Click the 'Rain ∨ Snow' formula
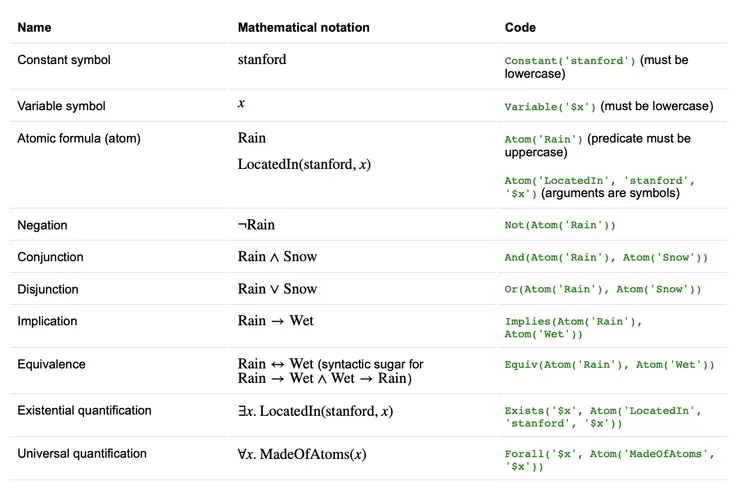 [x=277, y=289]
